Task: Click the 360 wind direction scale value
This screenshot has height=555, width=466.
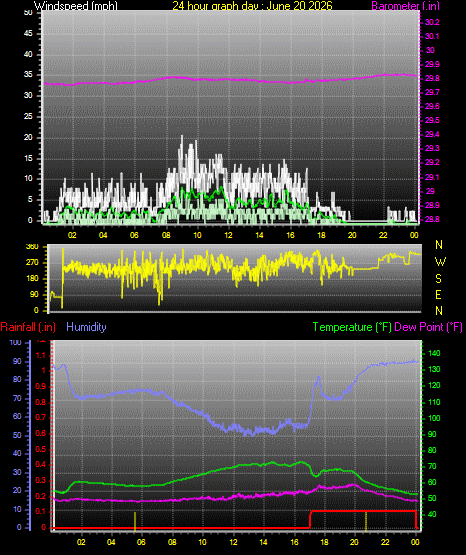Action: point(32,247)
